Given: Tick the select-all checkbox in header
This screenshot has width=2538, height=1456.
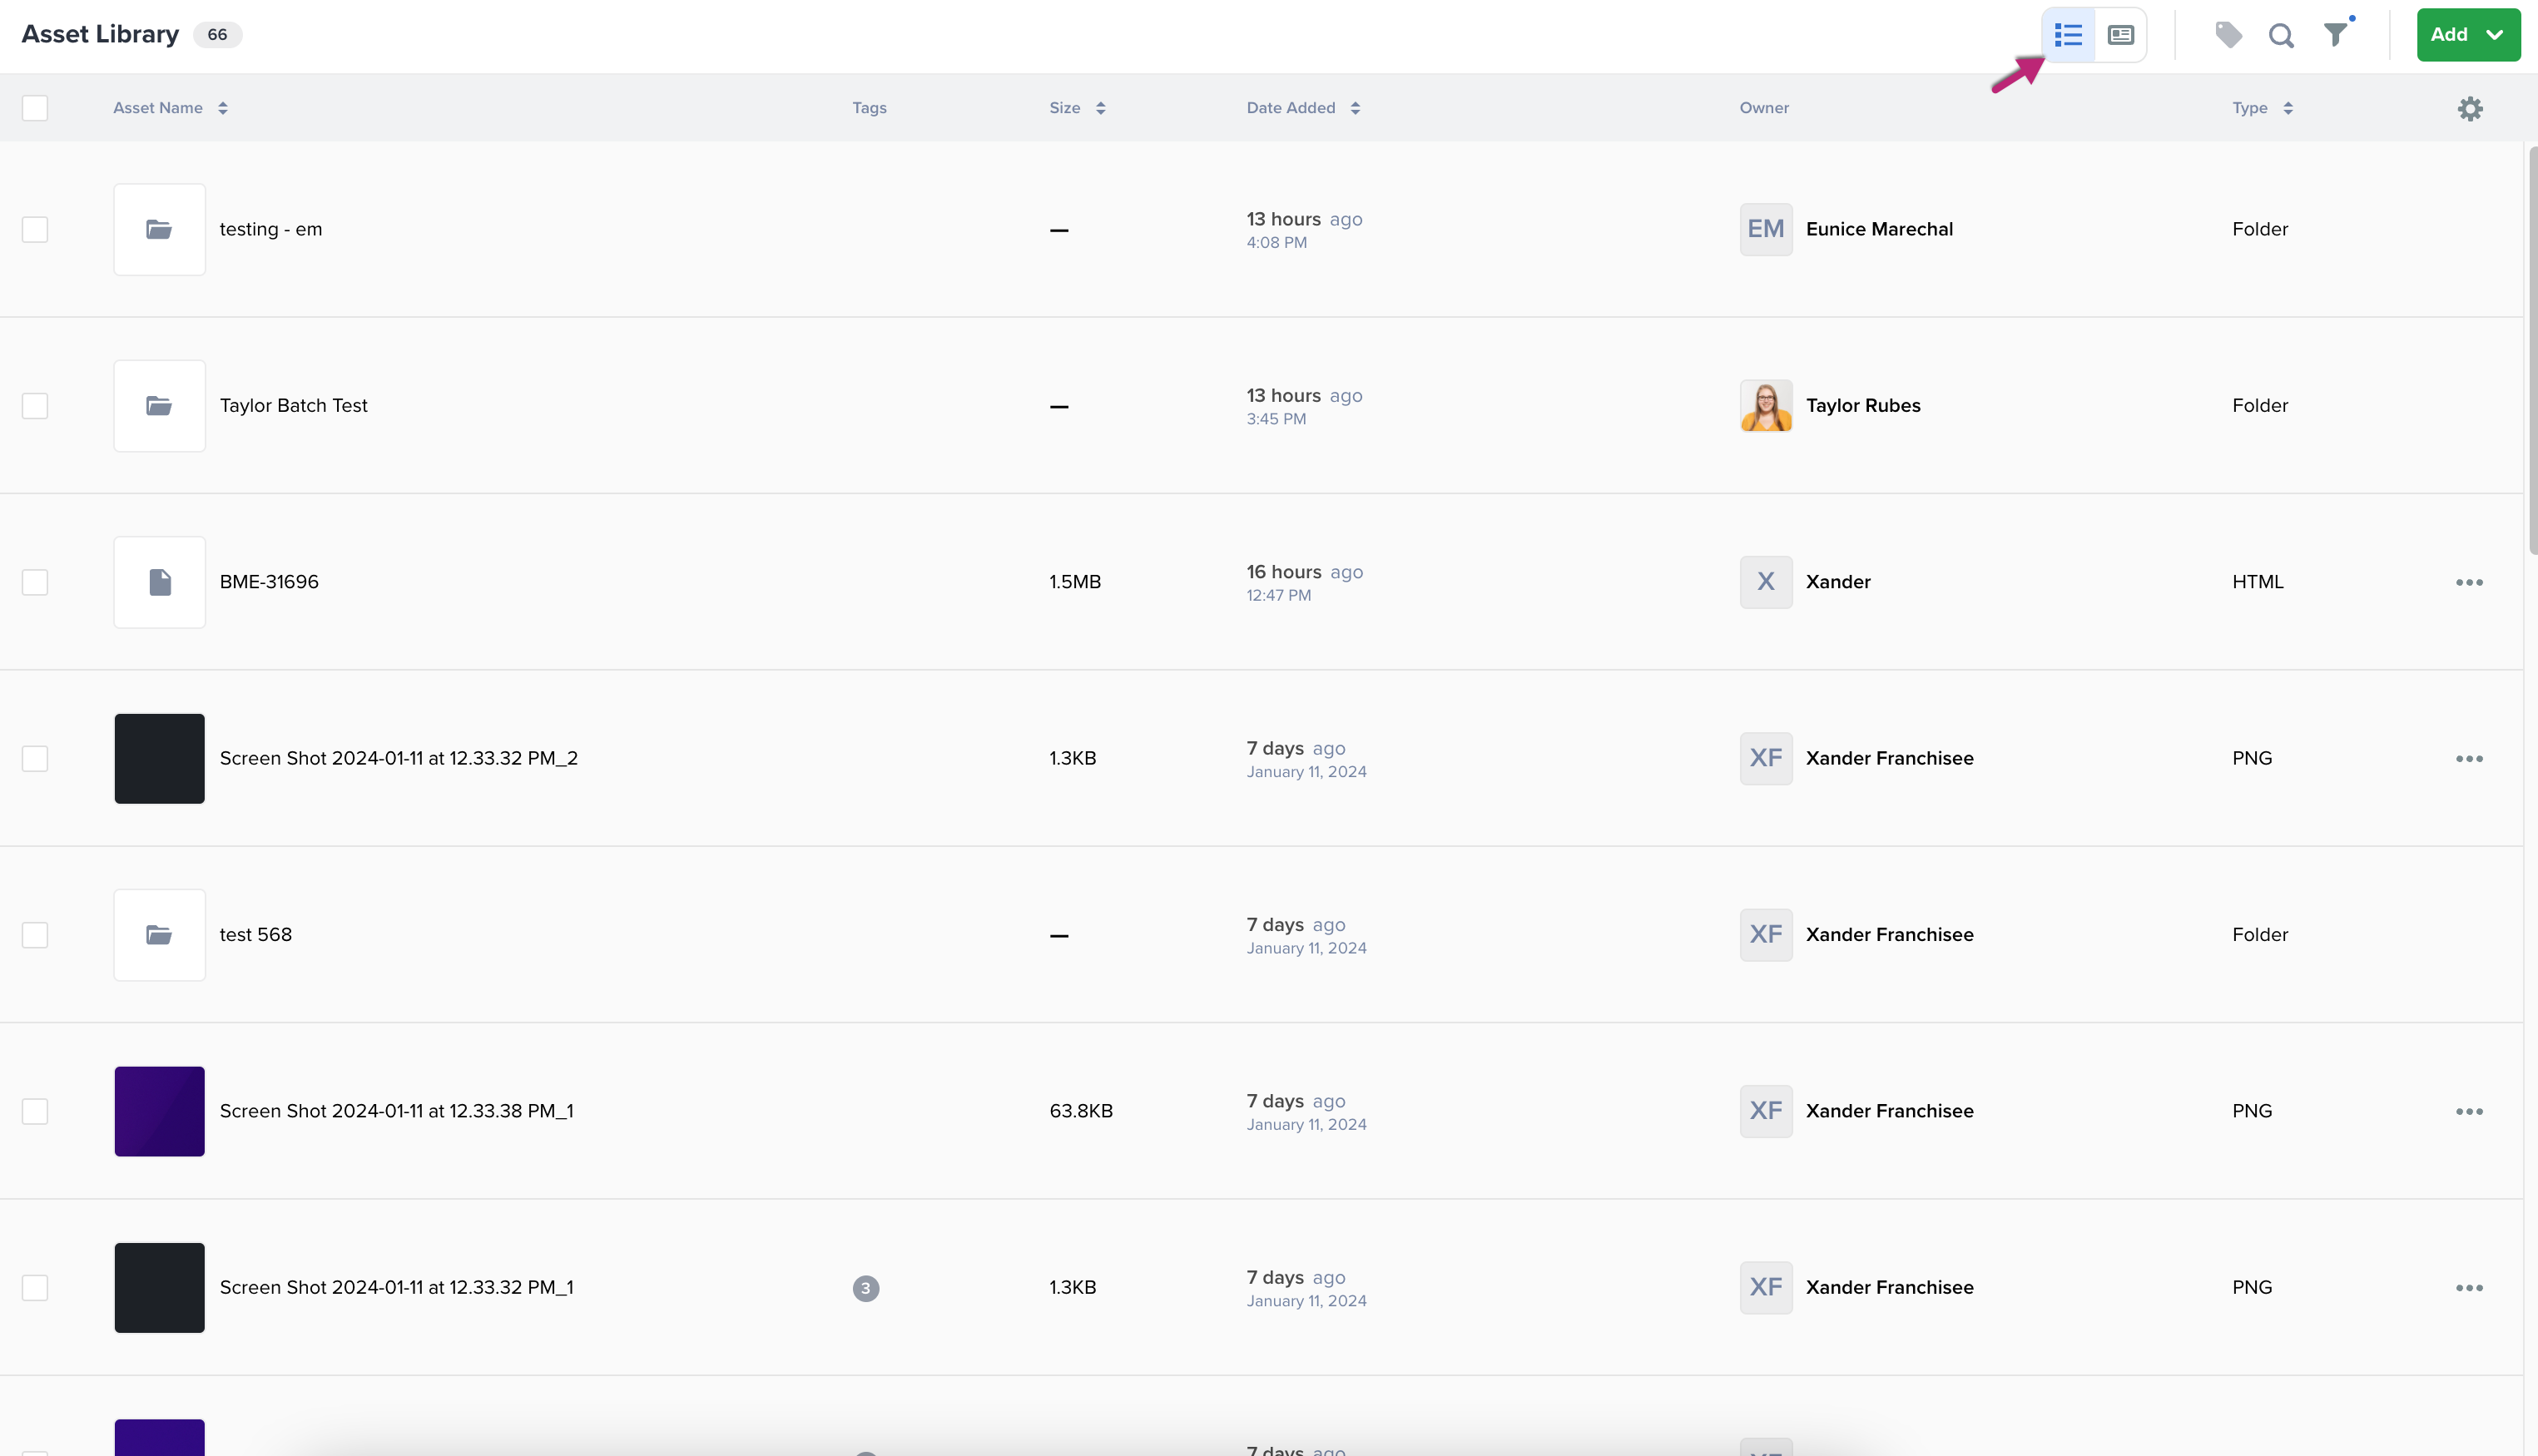Looking at the screenshot, I should coord(35,108).
